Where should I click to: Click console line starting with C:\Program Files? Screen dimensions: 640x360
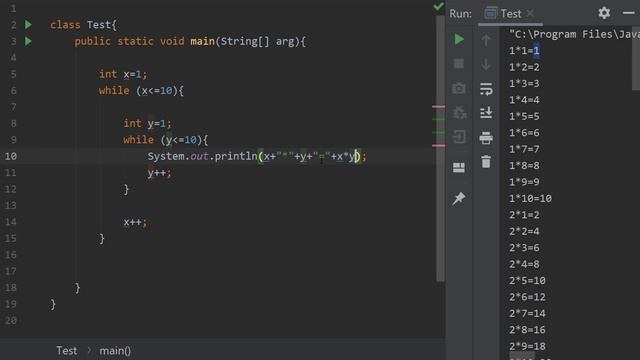tap(574, 34)
